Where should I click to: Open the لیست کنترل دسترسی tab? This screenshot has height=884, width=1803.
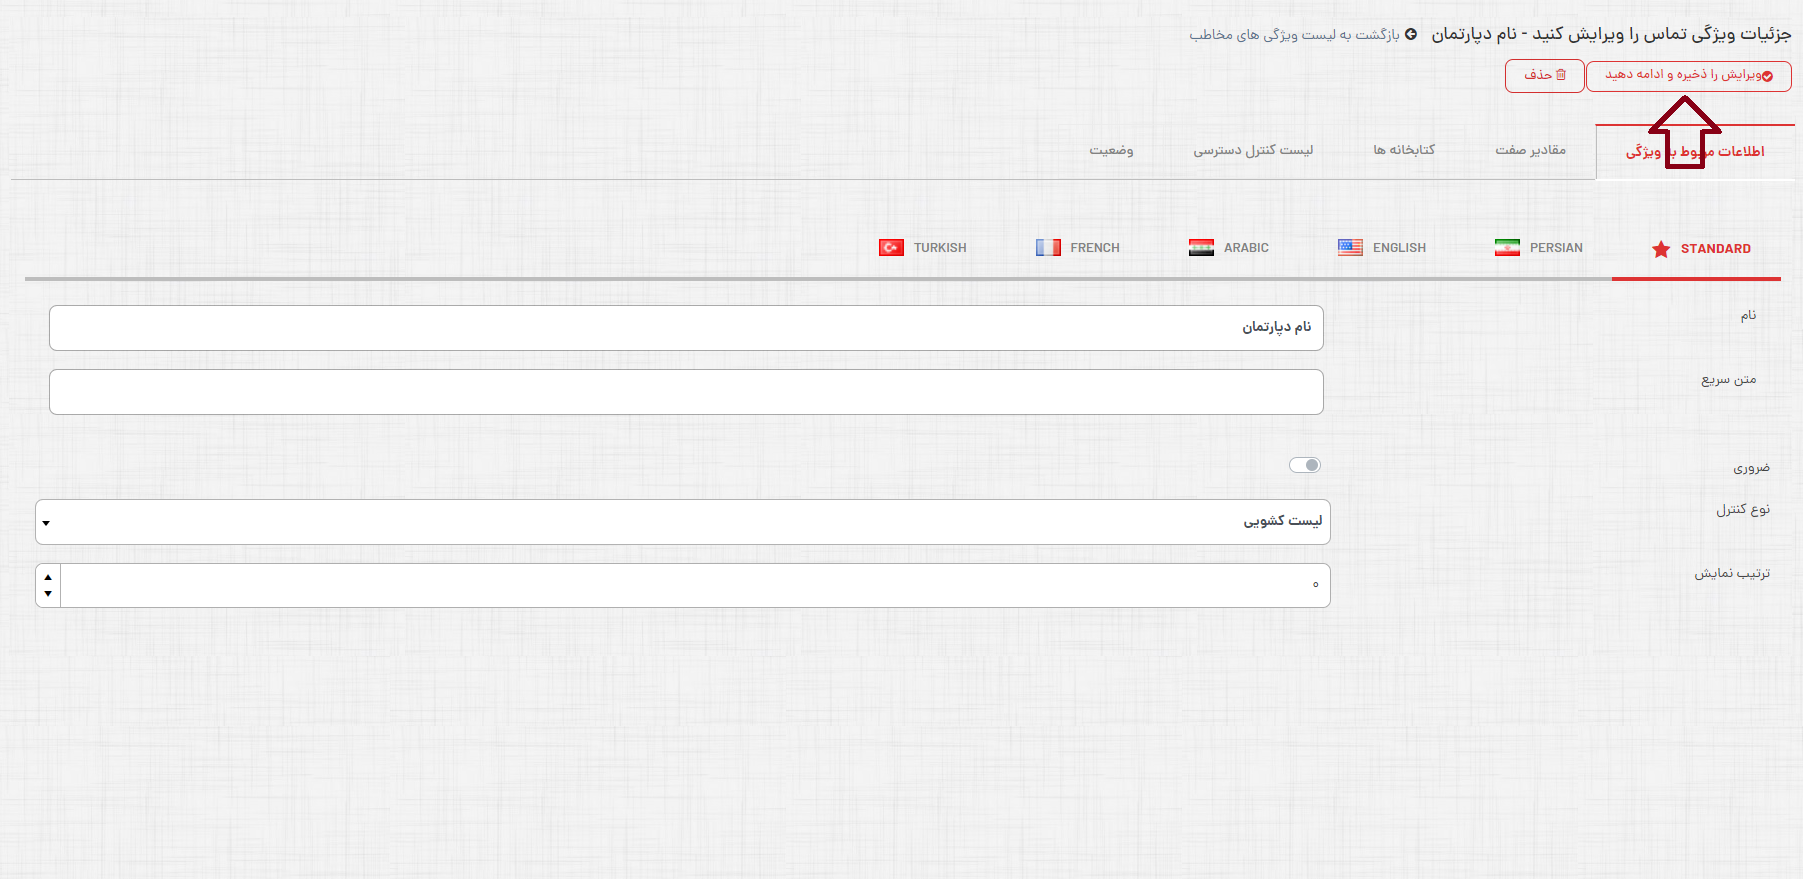pyautogui.click(x=1252, y=150)
